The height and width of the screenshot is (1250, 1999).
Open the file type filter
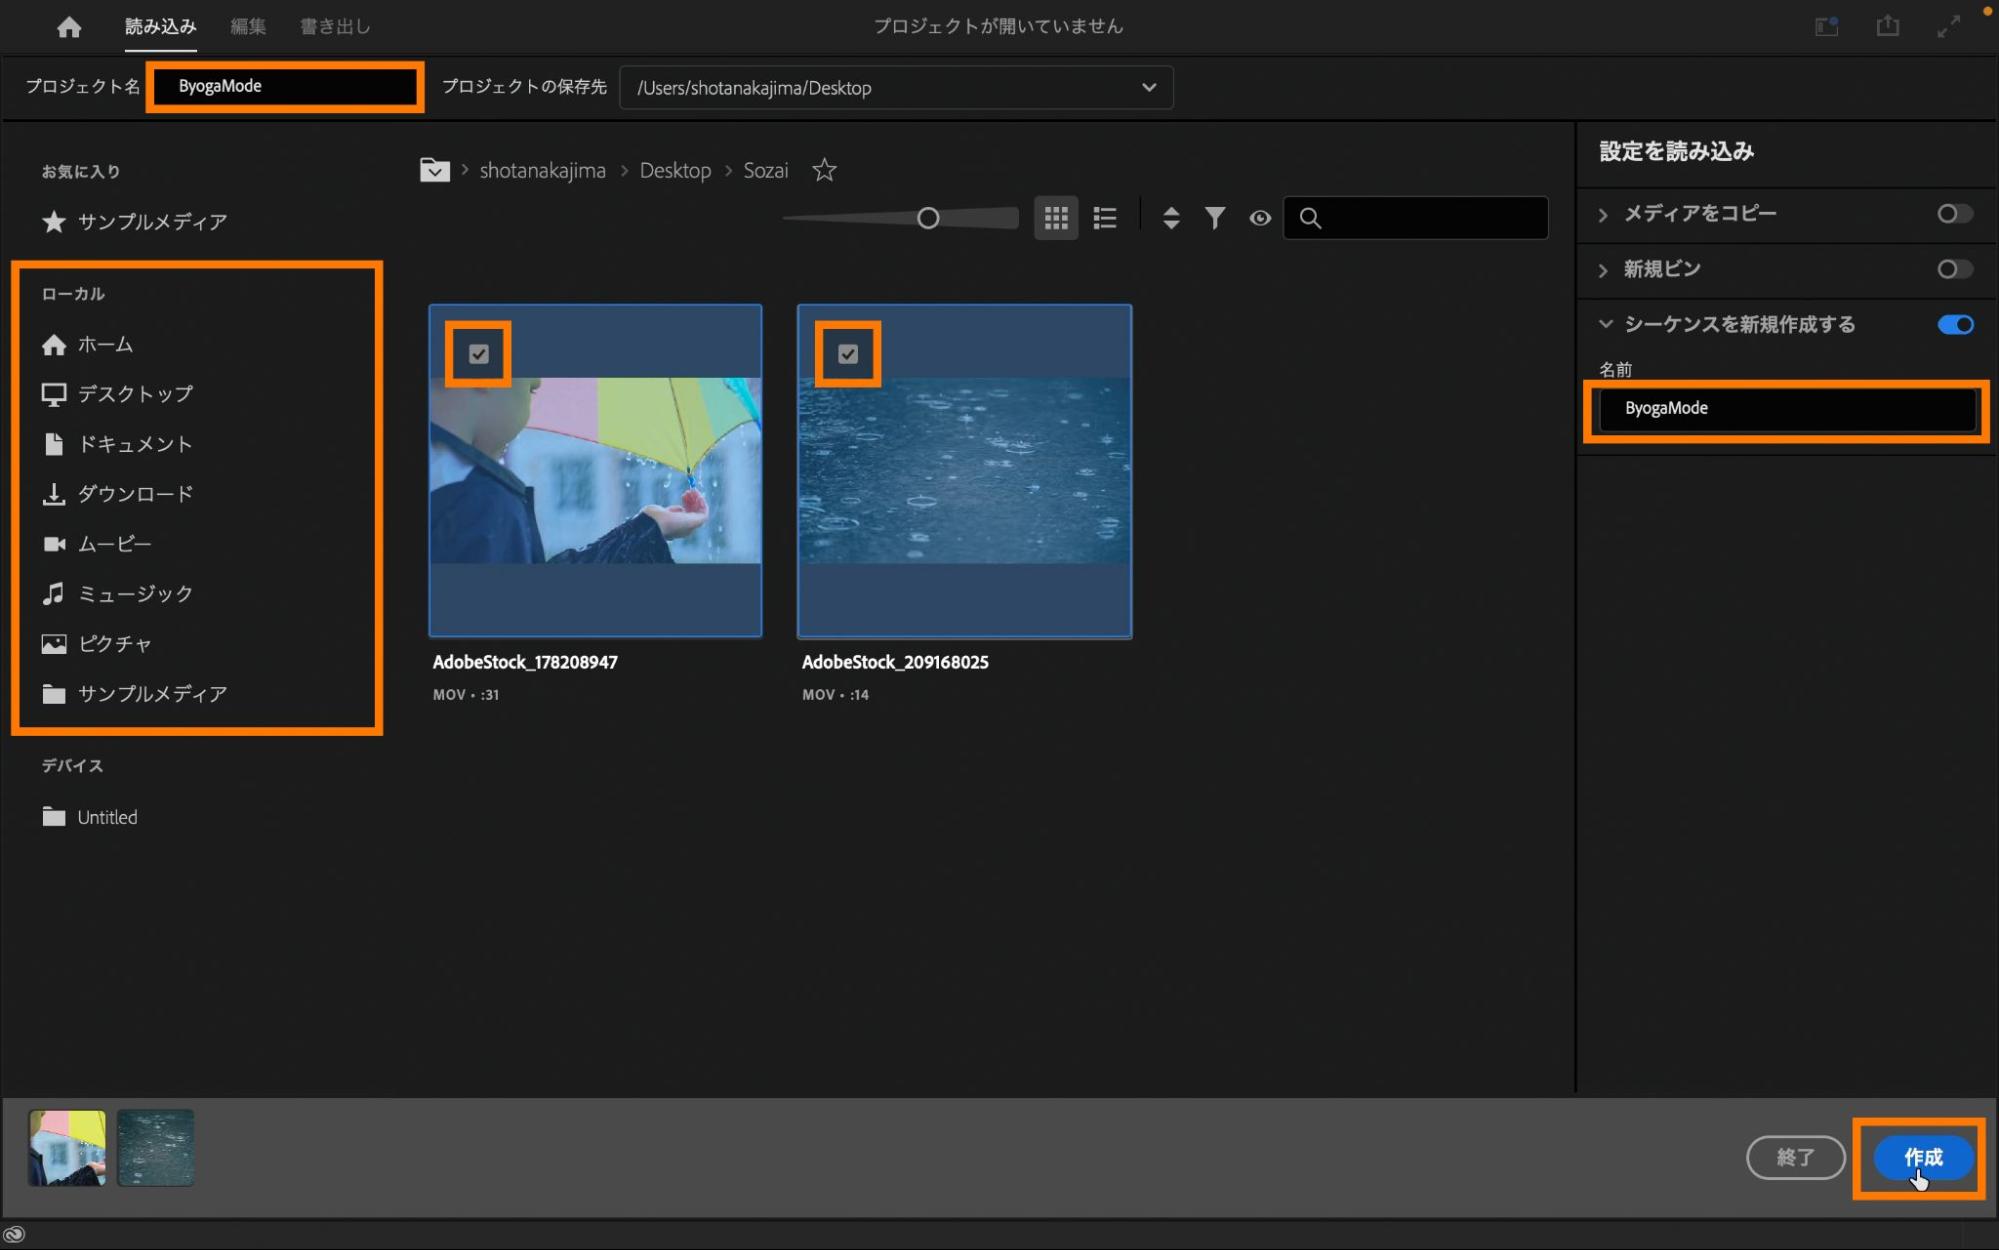click(1215, 218)
